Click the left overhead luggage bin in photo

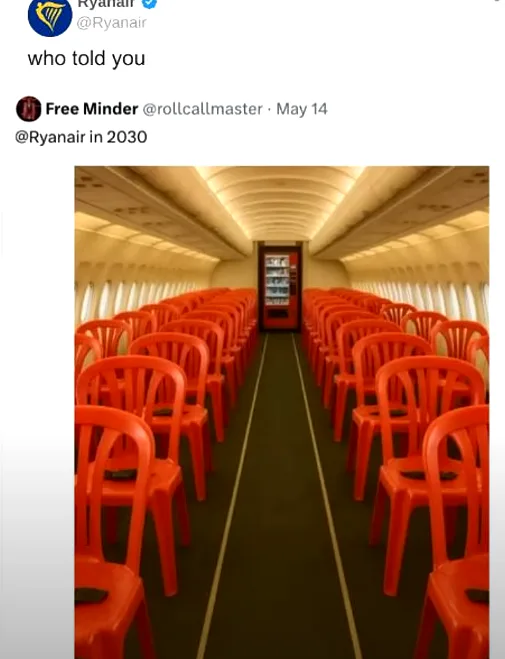coord(151,210)
